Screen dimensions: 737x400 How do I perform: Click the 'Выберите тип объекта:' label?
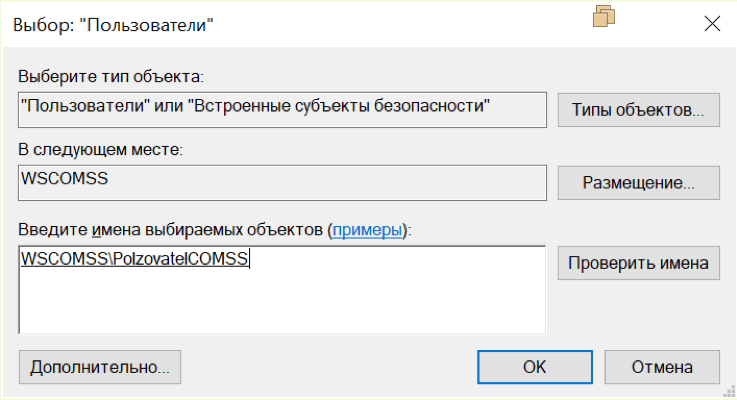111,76
